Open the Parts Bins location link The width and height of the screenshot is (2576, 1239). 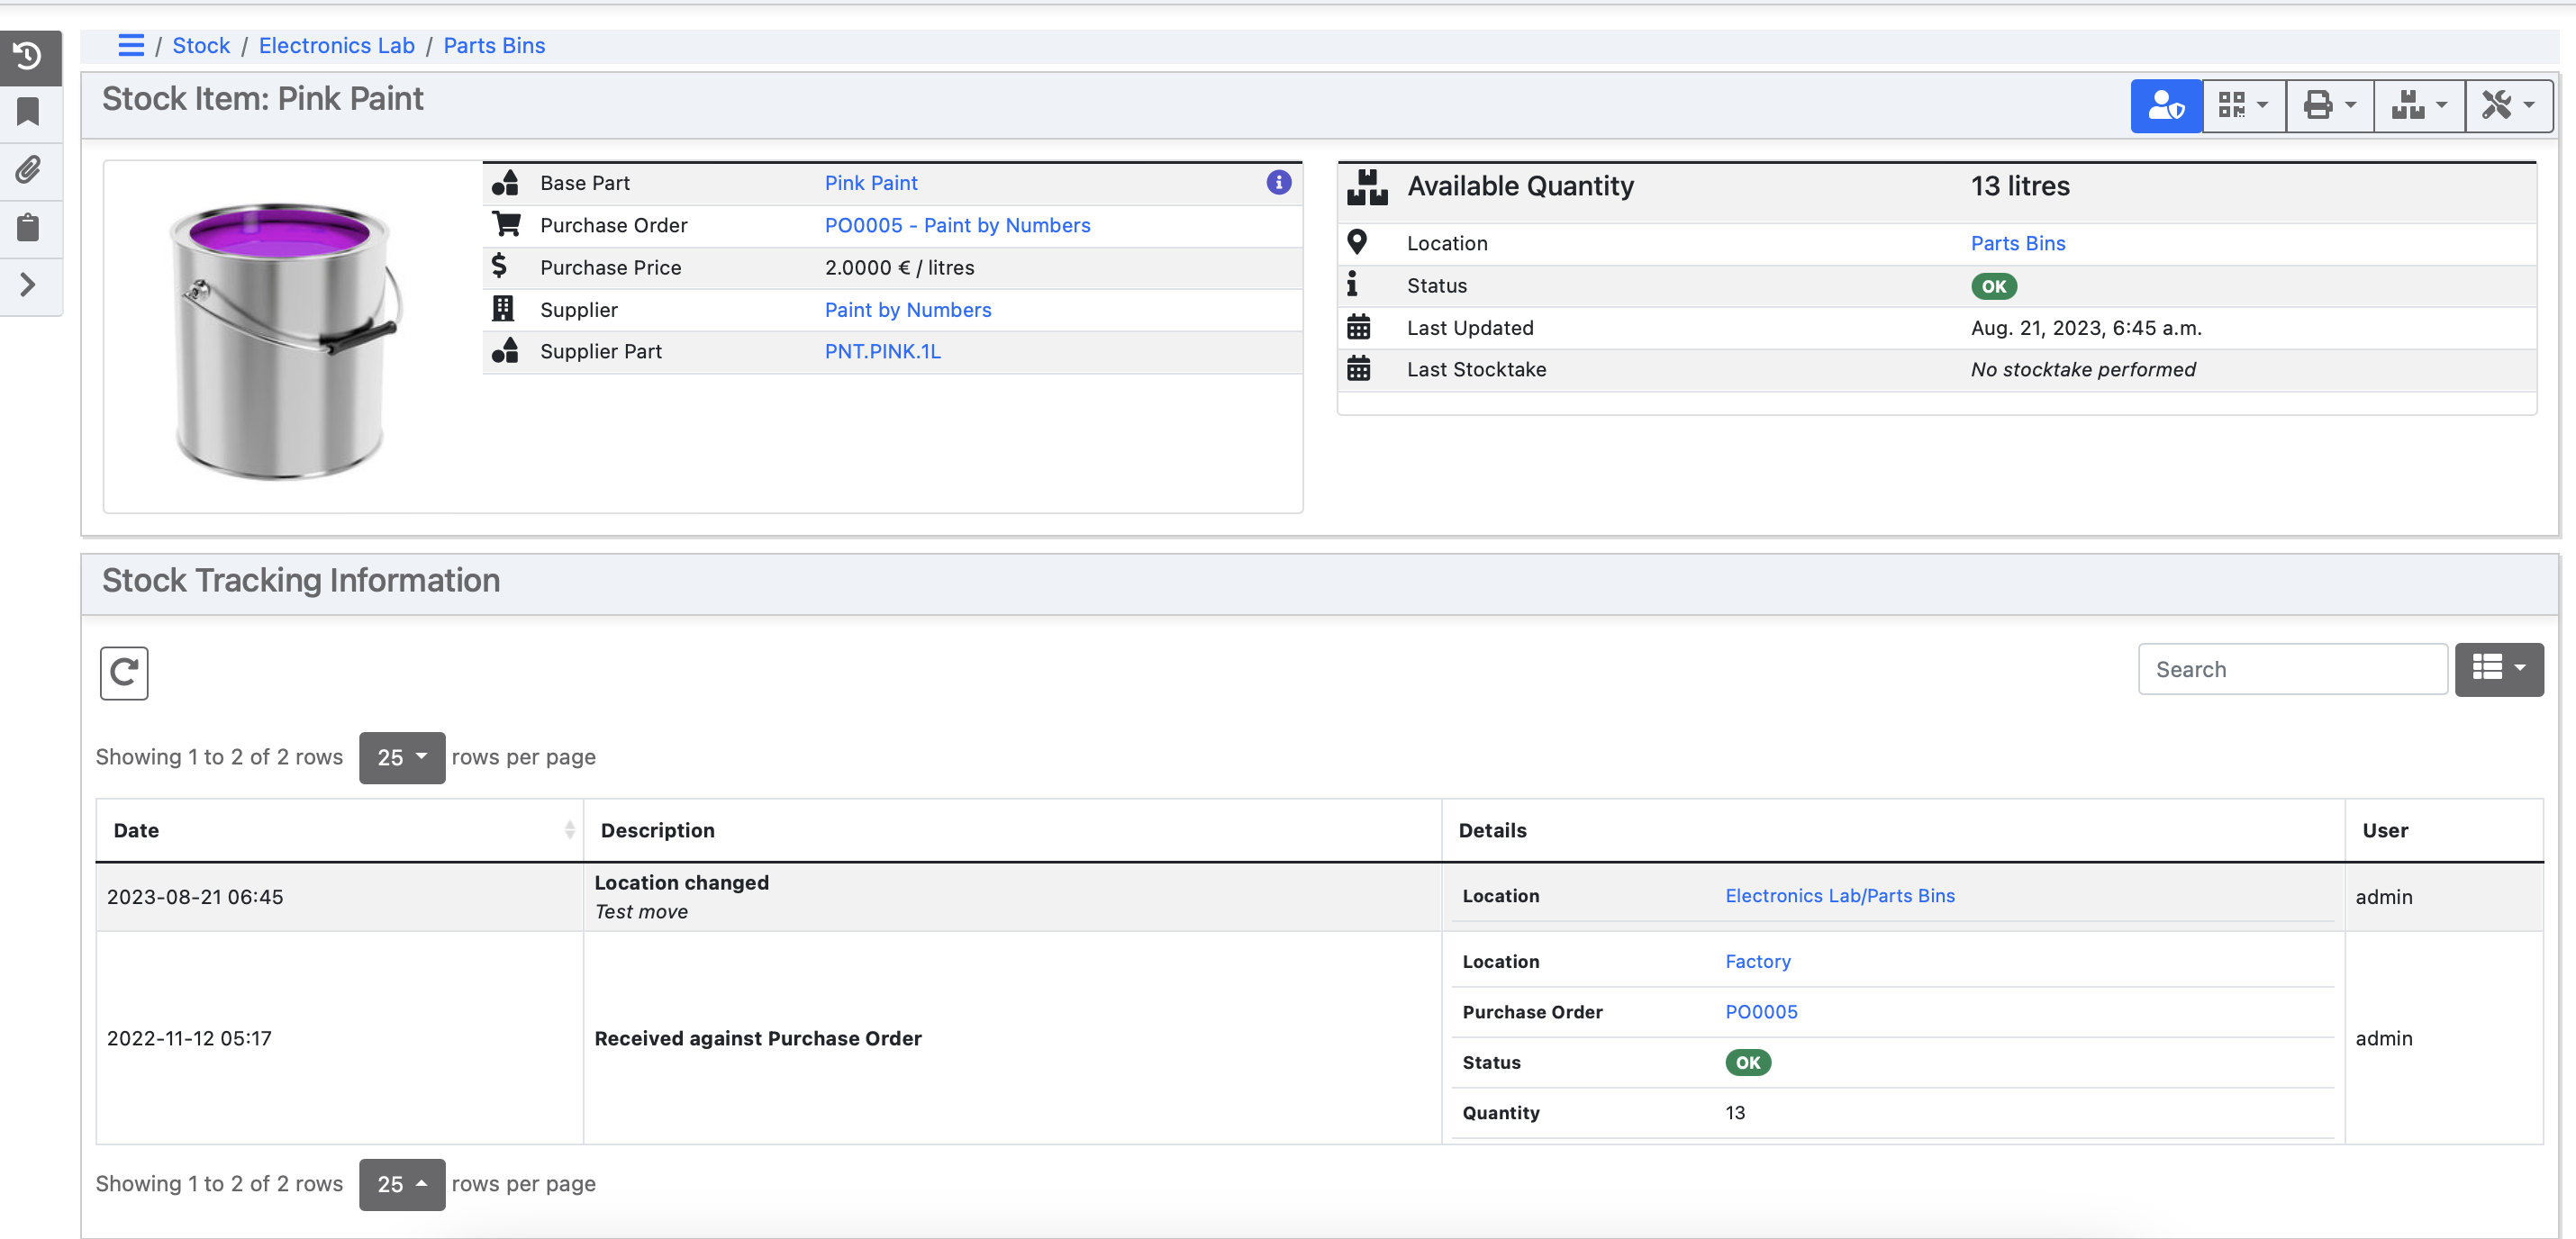pos(2017,243)
